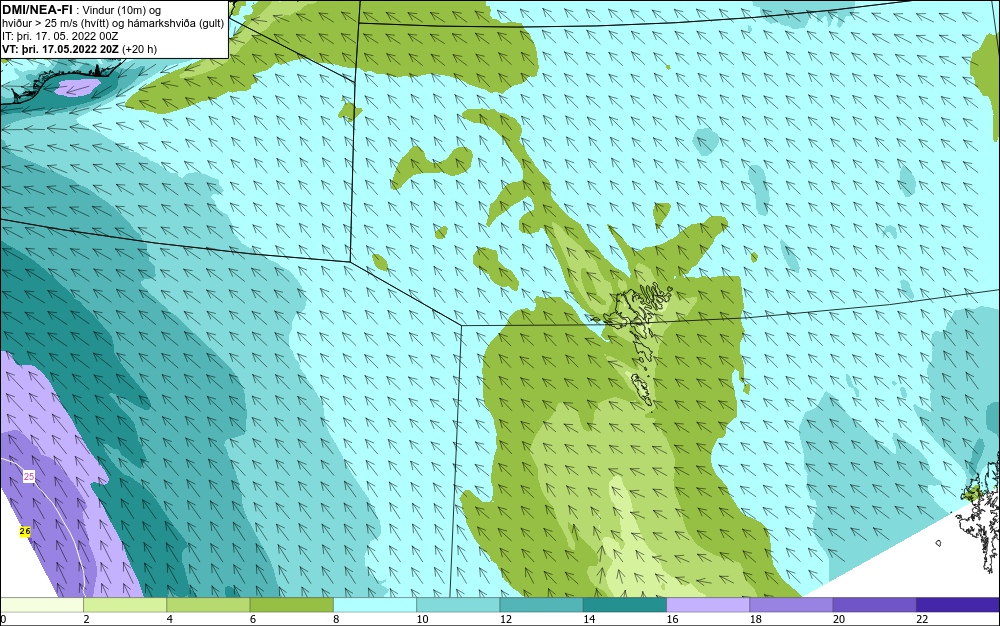Click the 20–22 m/s violet legend swatch
Viewport: 1000px width, 626px height.
874,605
